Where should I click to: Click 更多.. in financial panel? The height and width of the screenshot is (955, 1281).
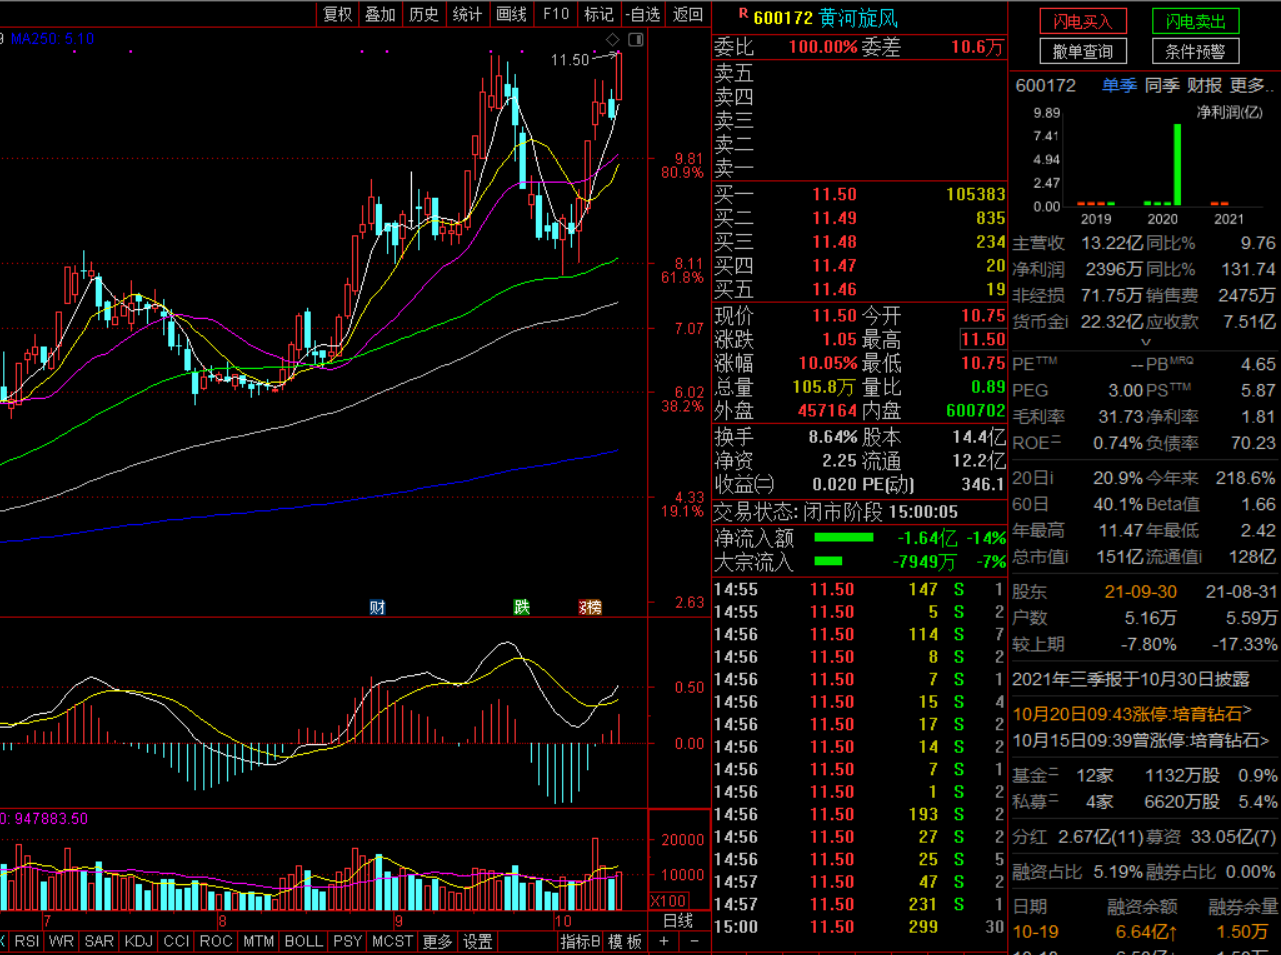pyautogui.click(x=1252, y=86)
